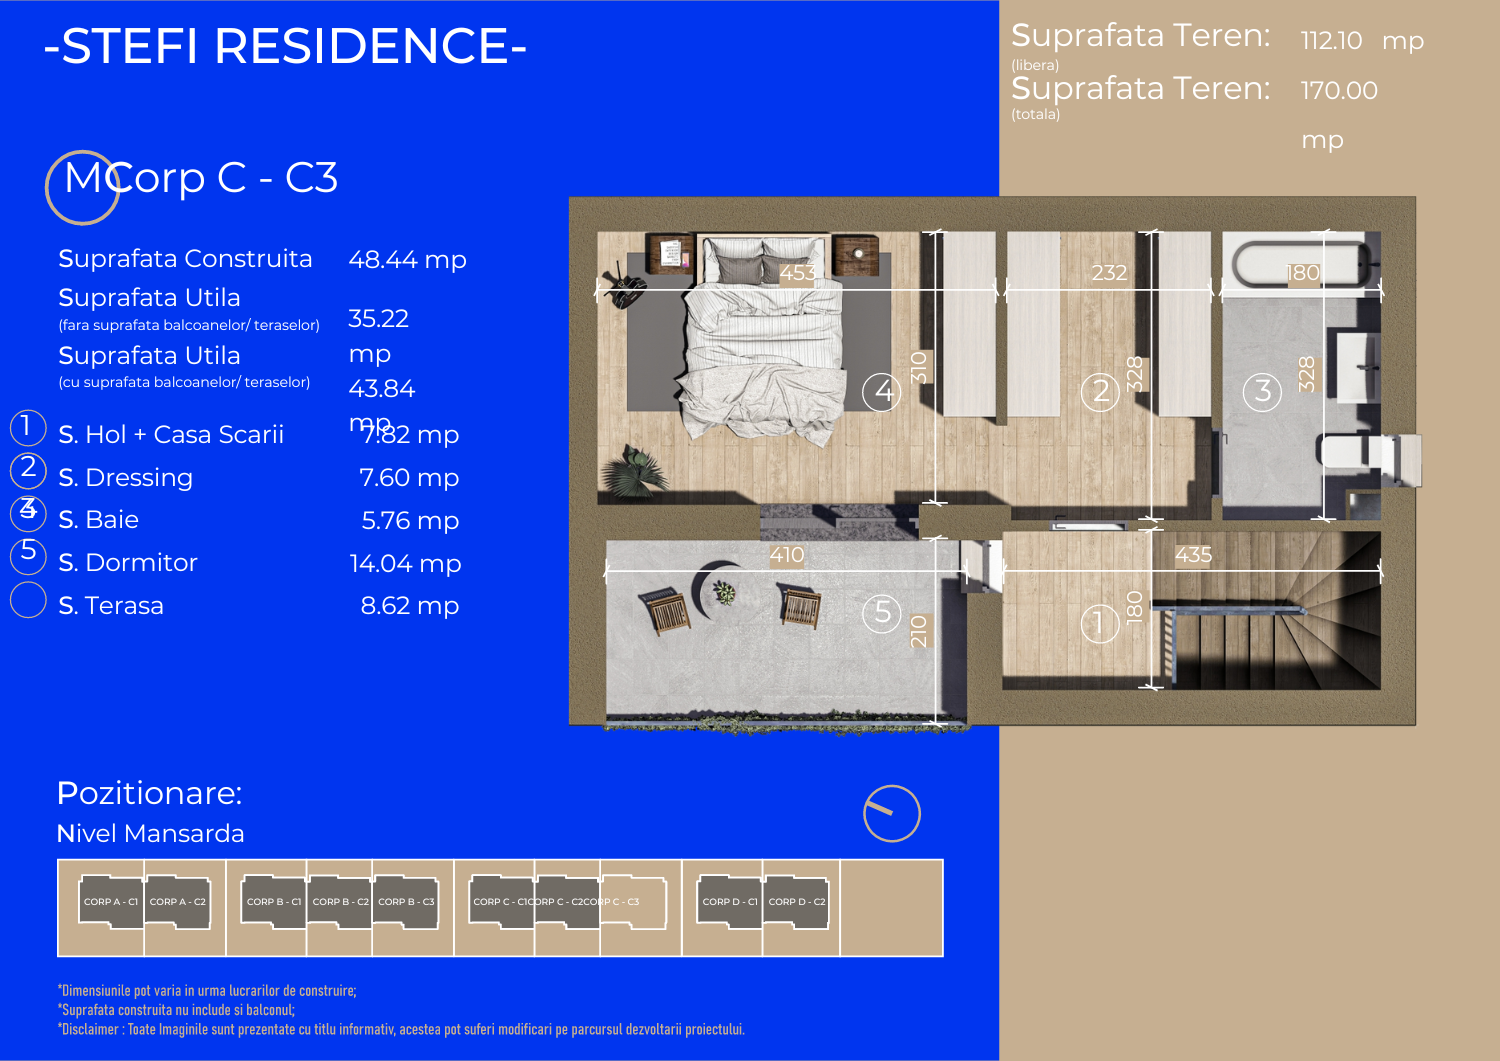This screenshot has height=1061, width=1500.
Task: Select room marker 1 beside the staircase
Action: coord(1099,623)
